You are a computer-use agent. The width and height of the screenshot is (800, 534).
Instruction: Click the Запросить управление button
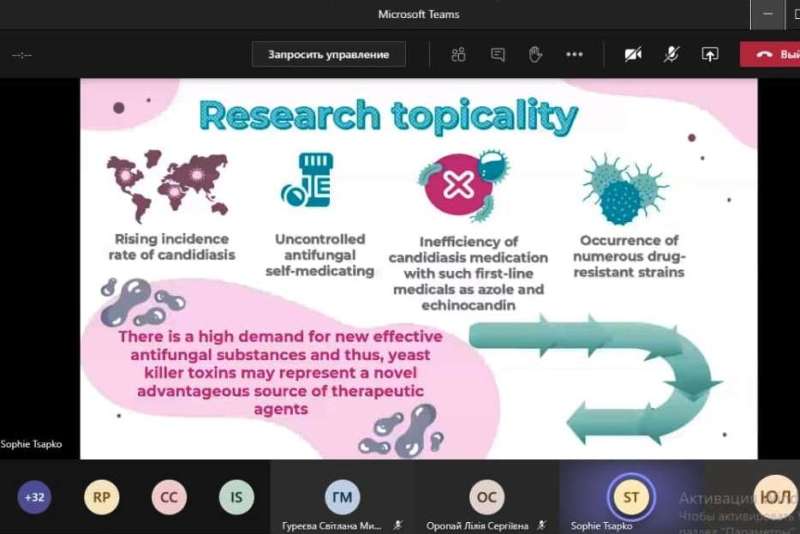click(x=328, y=54)
